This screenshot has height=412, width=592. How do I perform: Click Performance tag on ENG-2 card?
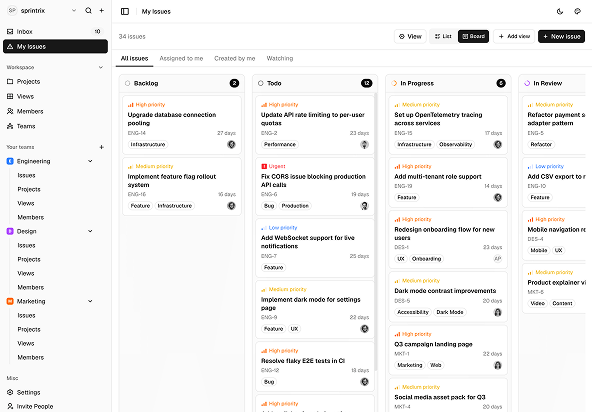[280, 144]
